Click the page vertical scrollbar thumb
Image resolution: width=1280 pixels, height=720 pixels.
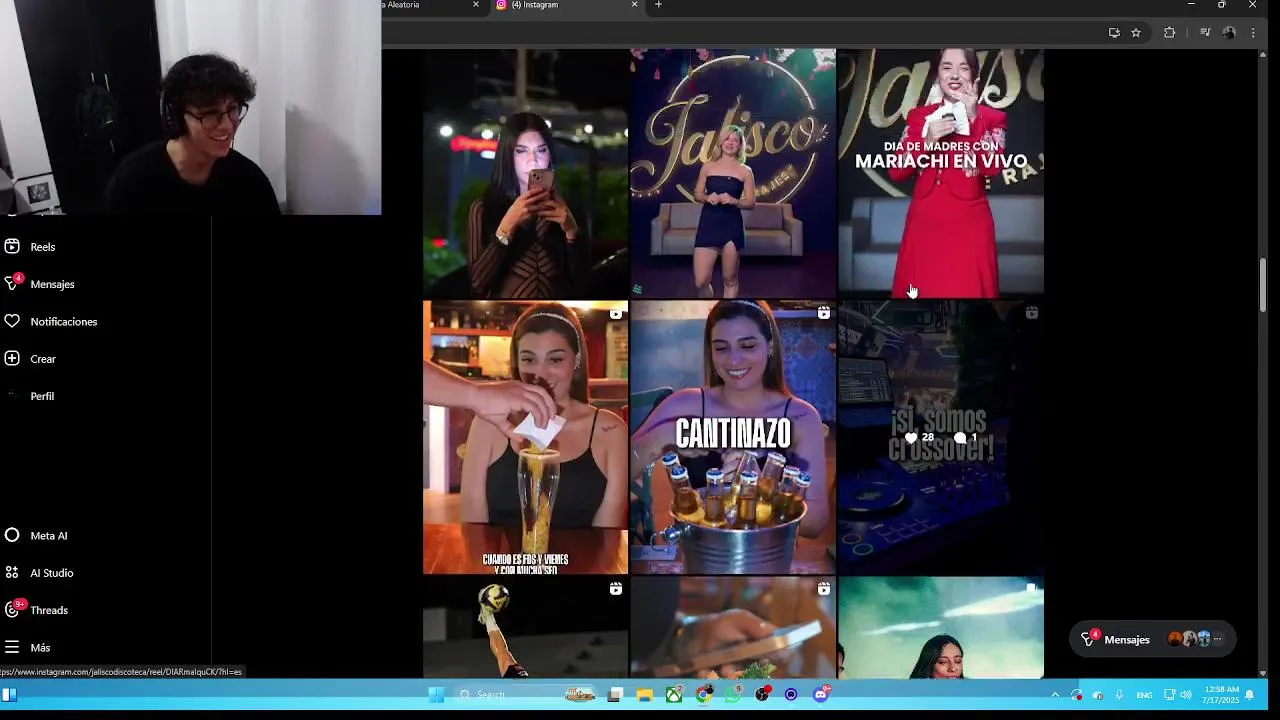1263,285
